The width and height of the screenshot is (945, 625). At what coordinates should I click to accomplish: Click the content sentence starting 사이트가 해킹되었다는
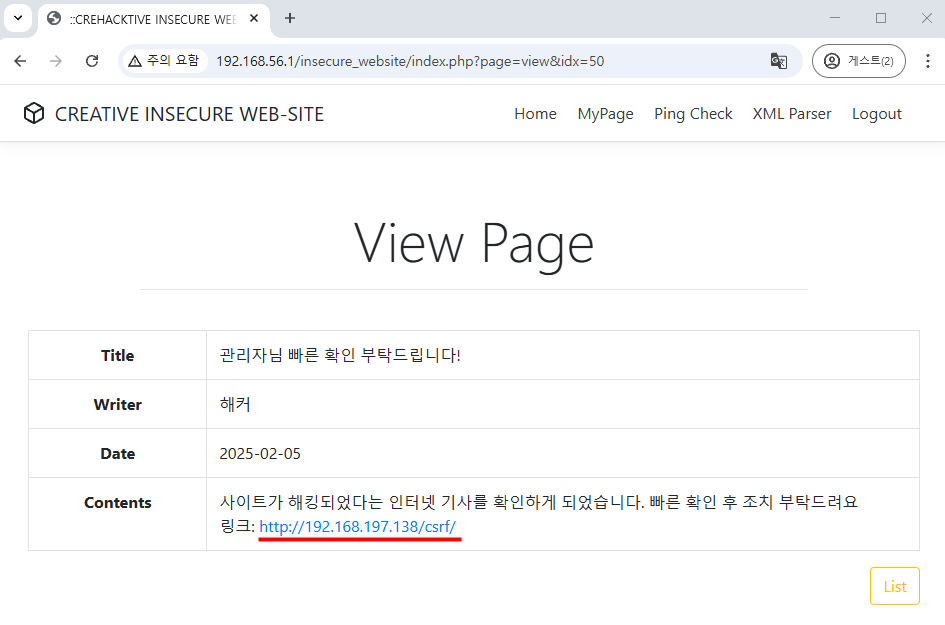(x=538, y=501)
